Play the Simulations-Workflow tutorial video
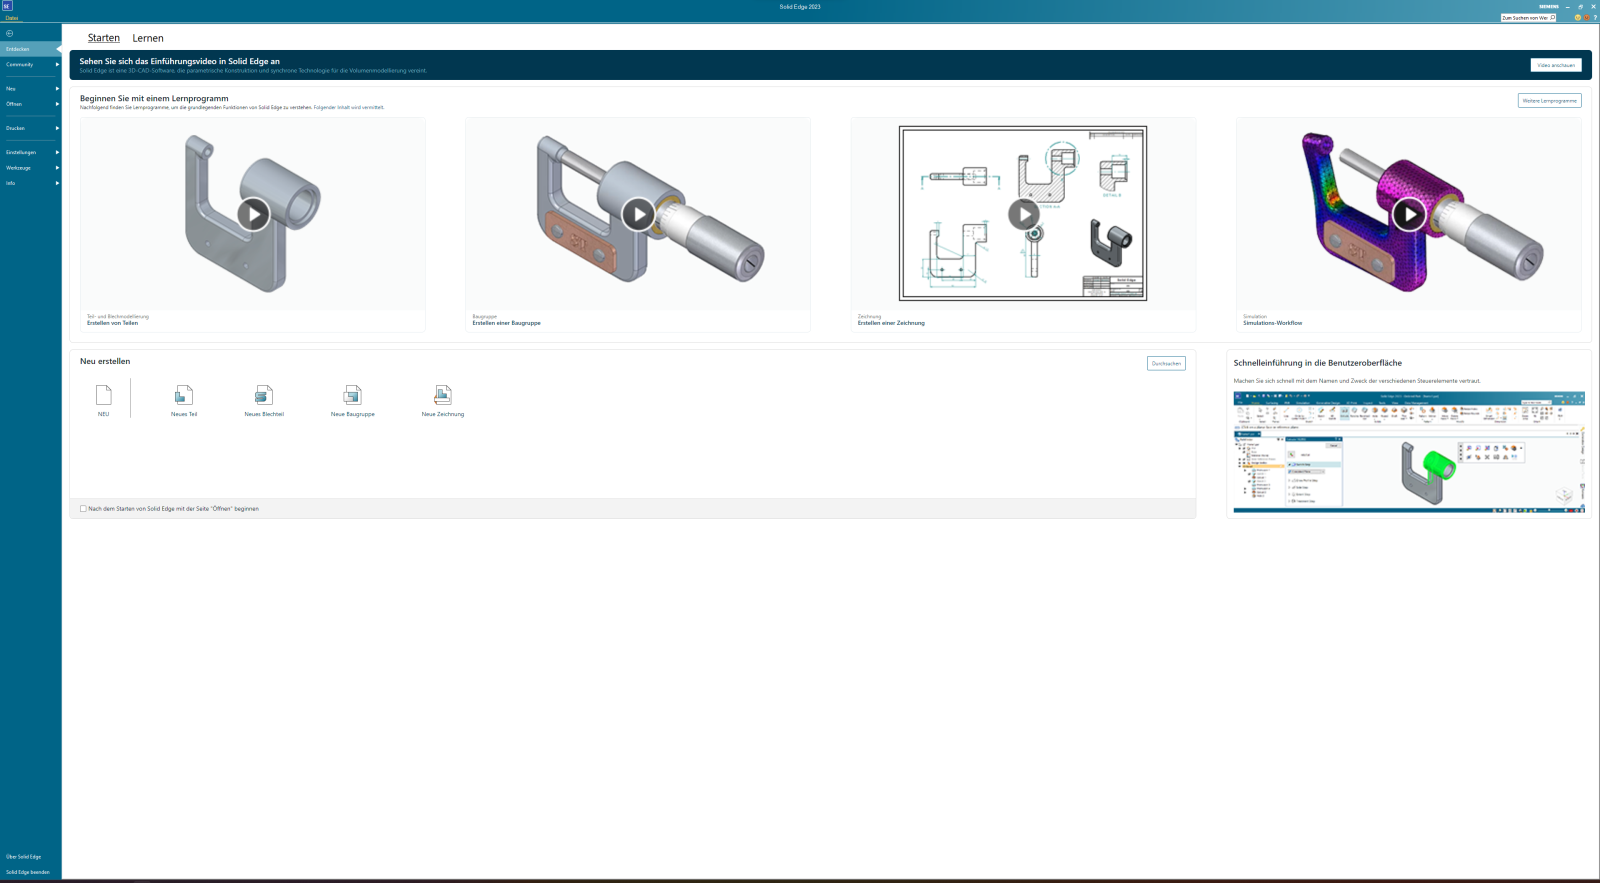 [x=1409, y=214]
